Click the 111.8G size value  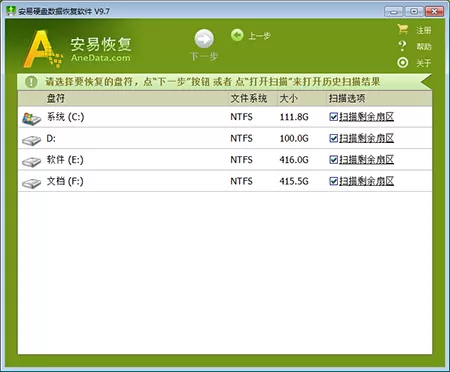tap(294, 117)
